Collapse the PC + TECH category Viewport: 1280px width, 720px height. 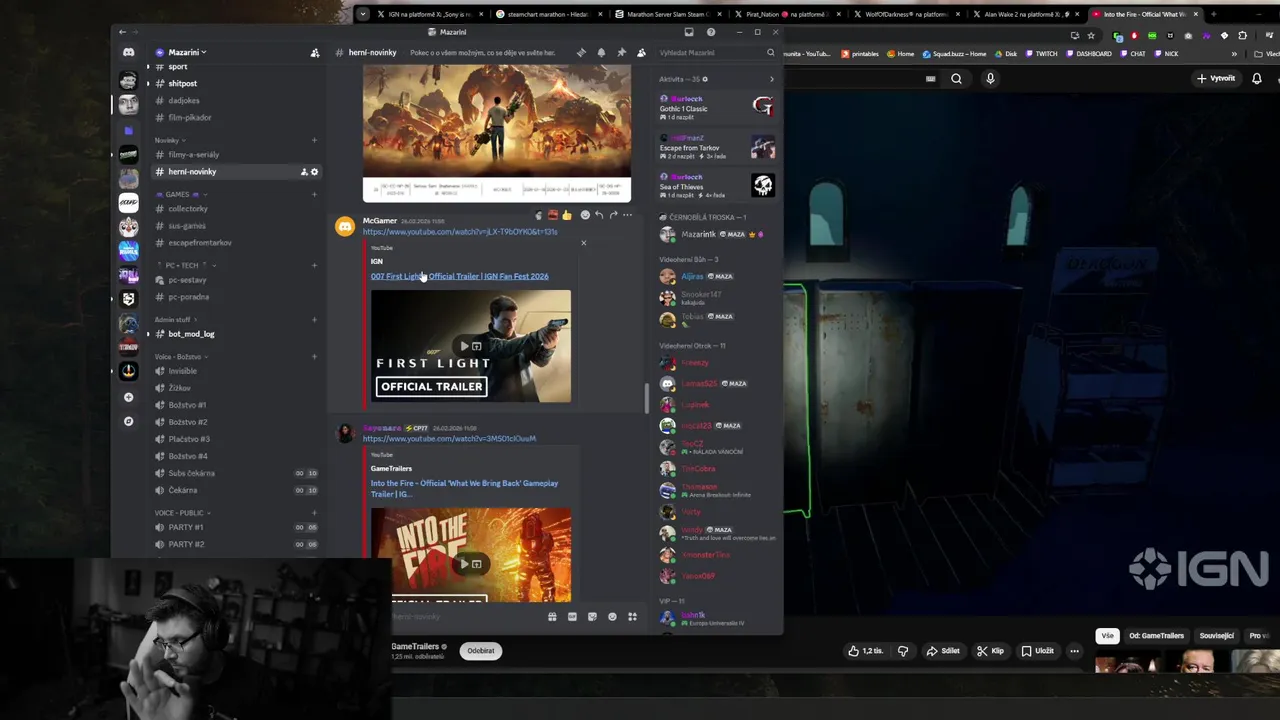click(x=186, y=266)
